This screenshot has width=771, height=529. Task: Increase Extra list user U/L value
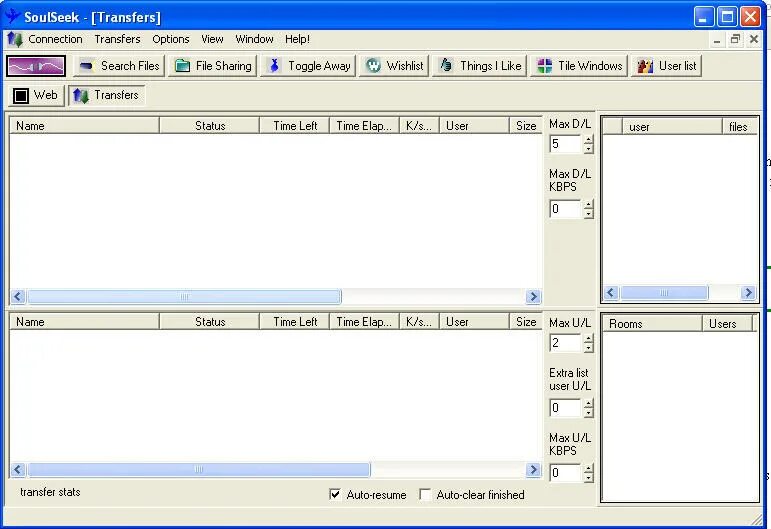tap(588, 403)
